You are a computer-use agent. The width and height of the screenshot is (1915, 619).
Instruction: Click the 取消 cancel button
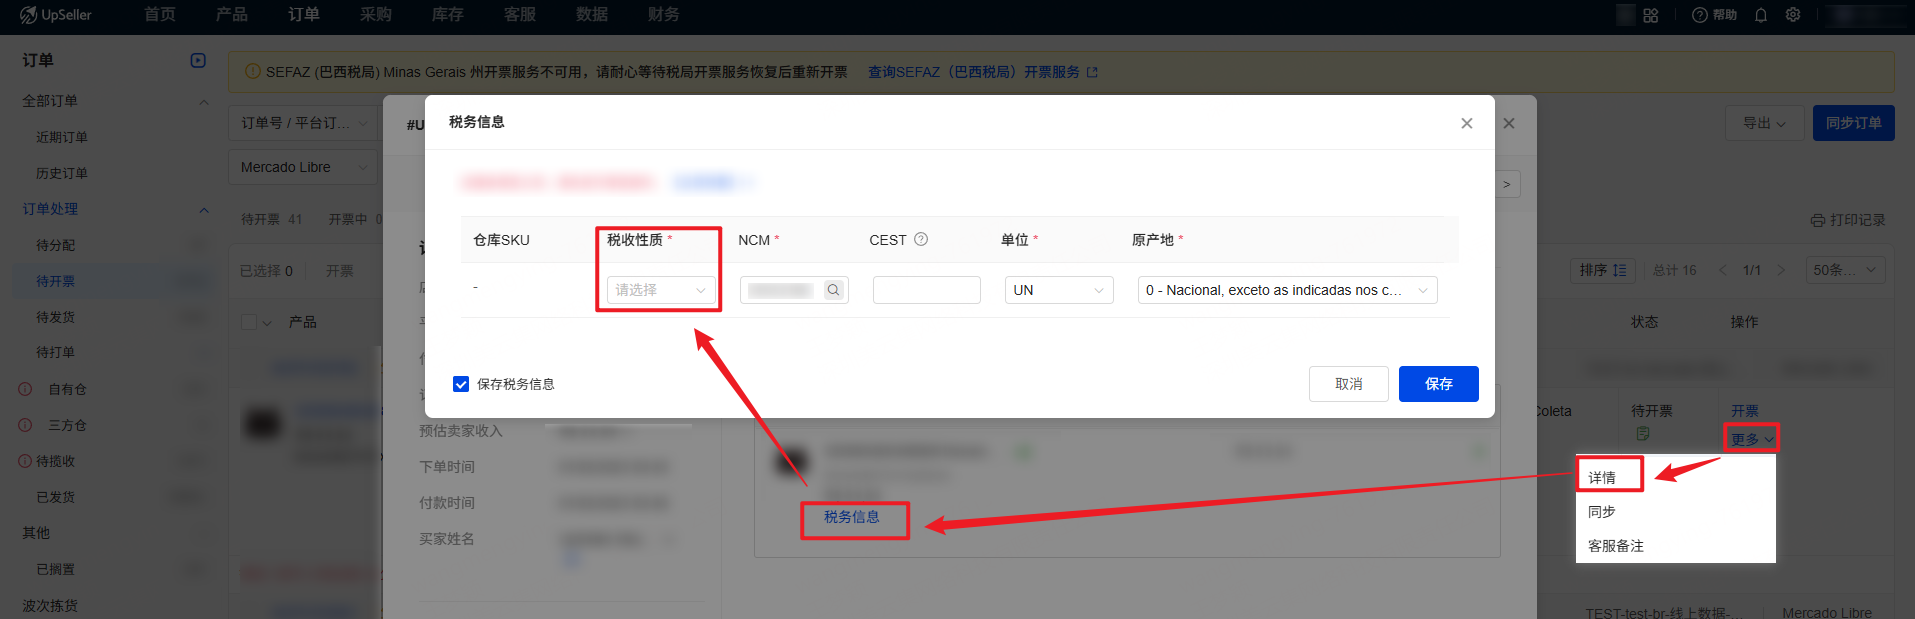(1348, 384)
